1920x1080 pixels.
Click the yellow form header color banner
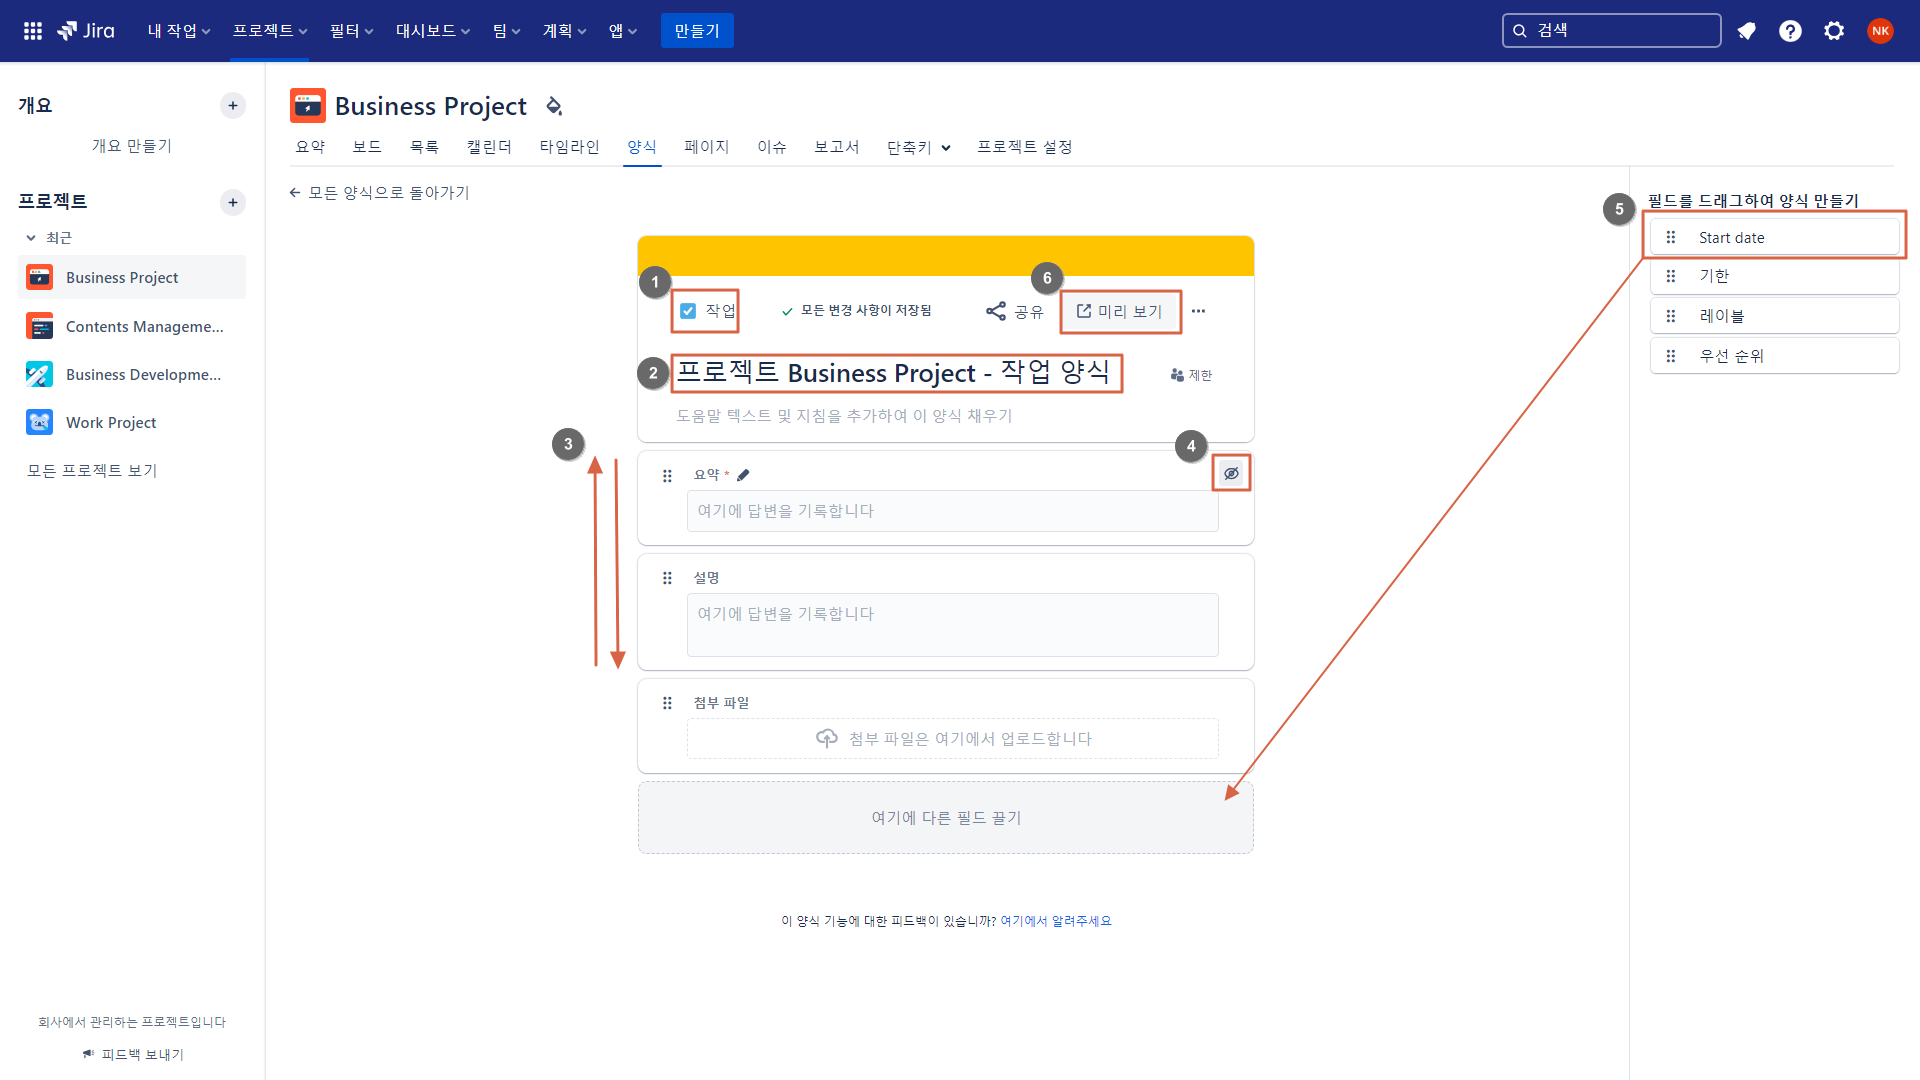click(946, 256)
